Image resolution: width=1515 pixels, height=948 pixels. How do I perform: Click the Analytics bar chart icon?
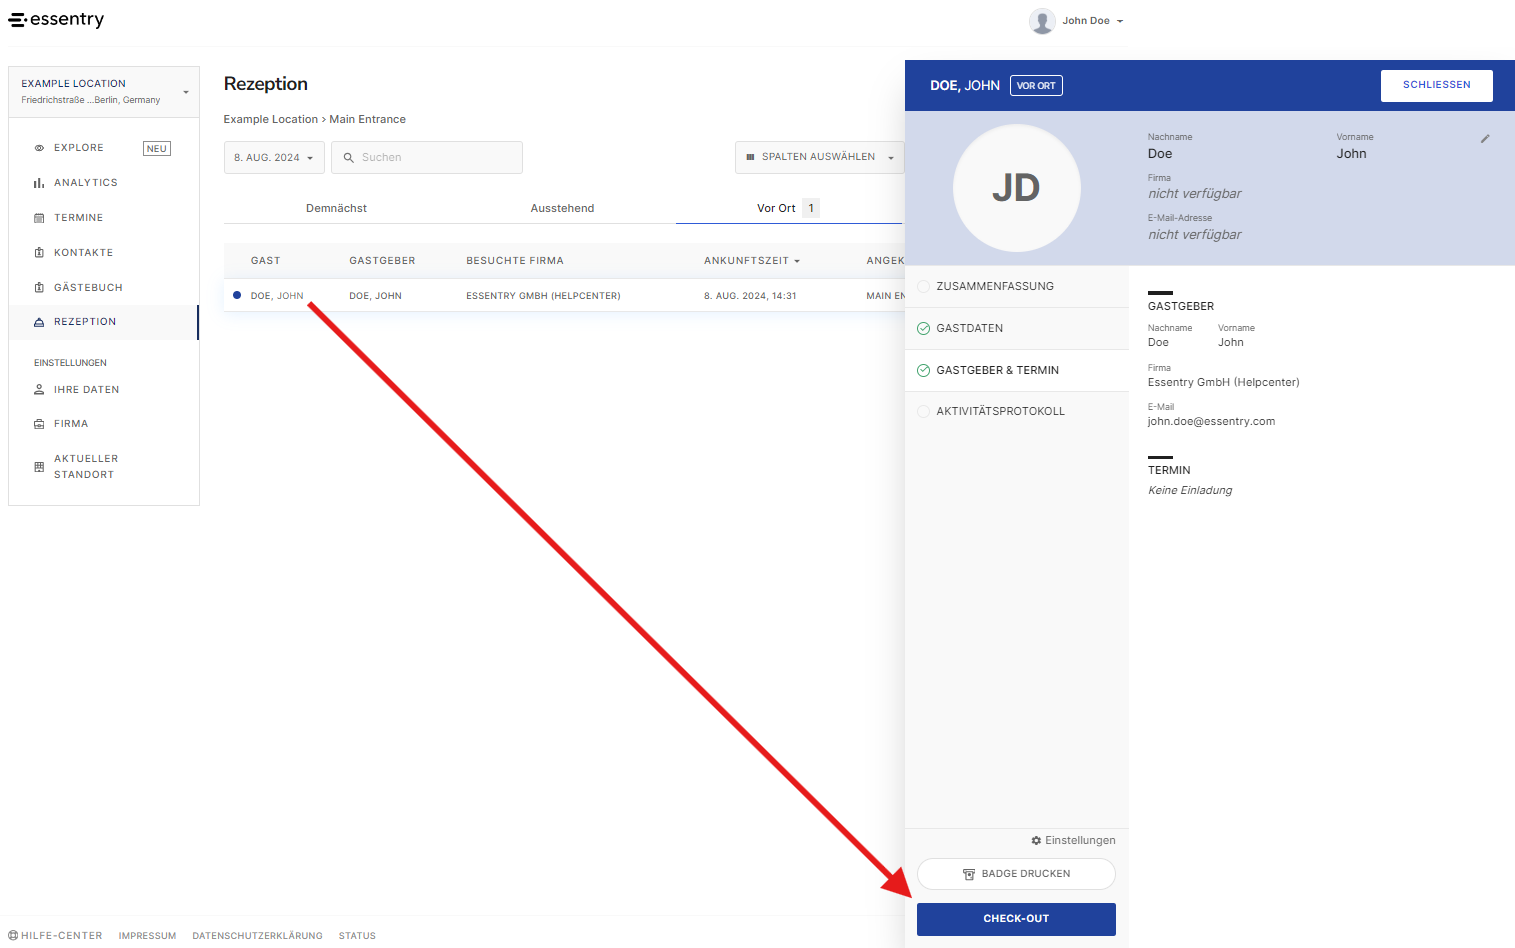[39, 183]
